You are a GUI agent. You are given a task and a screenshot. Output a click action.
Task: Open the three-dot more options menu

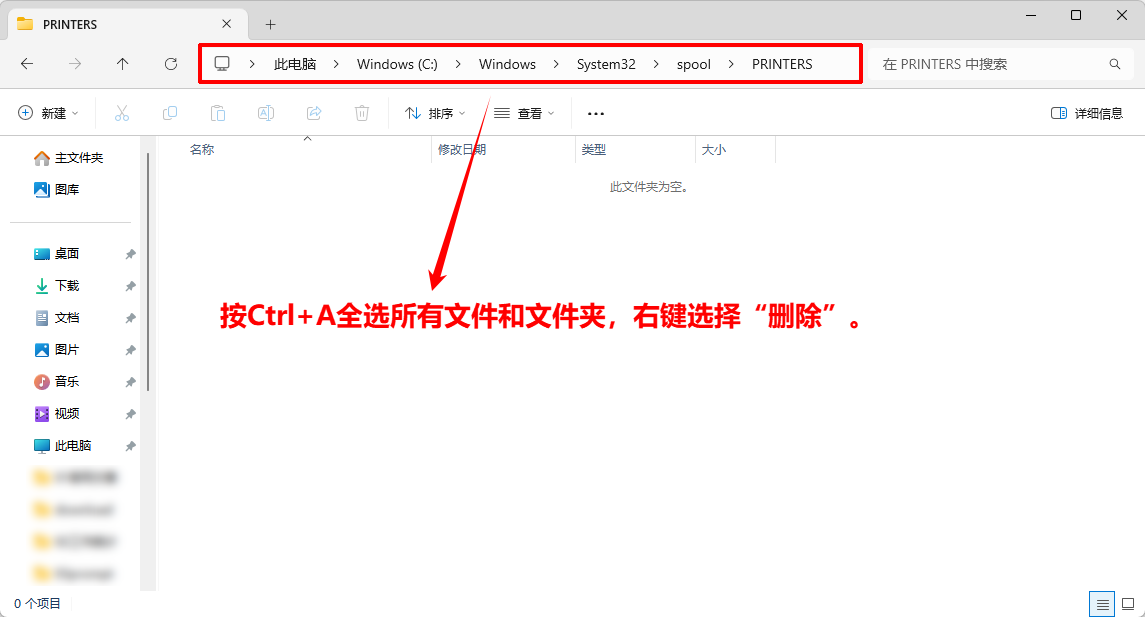(x=596, y=113)
